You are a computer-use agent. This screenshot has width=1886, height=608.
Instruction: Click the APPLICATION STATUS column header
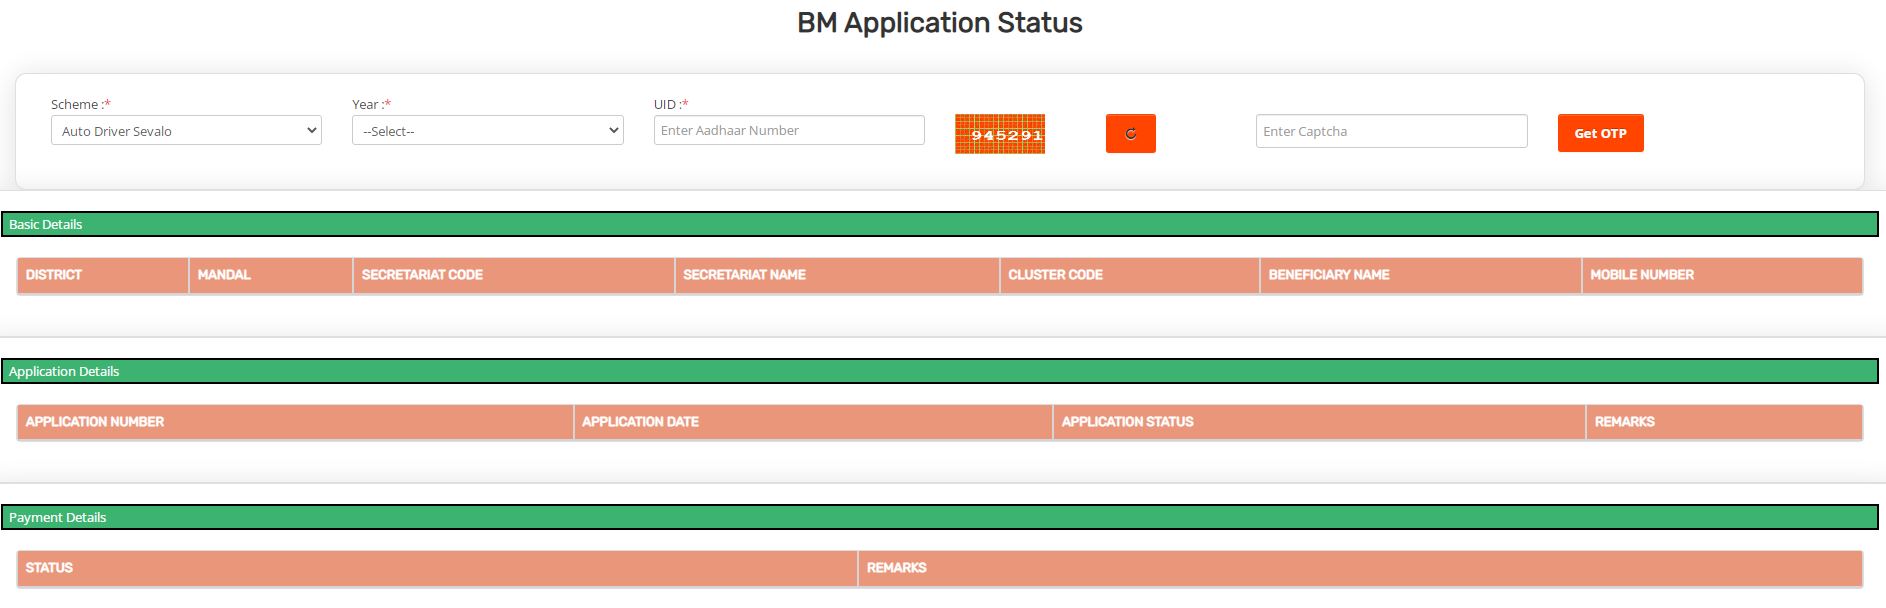pyautogui.click(x=1127, y=422)
